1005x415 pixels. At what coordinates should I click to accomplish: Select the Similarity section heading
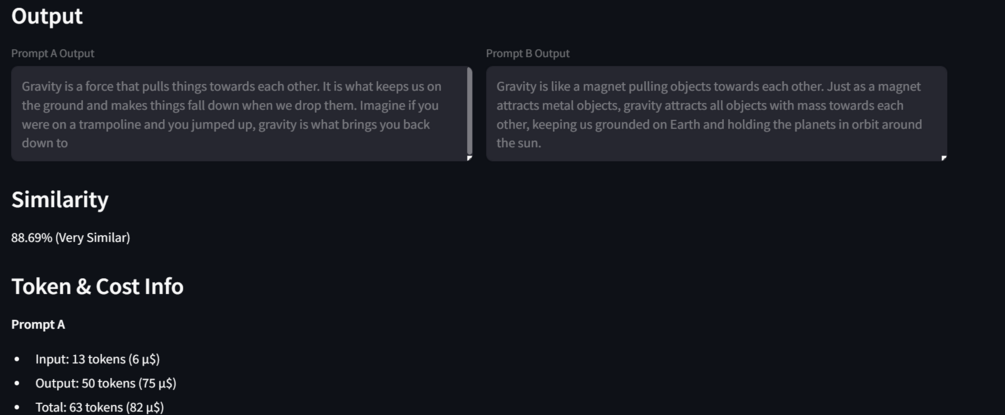(x=60, y=199)
